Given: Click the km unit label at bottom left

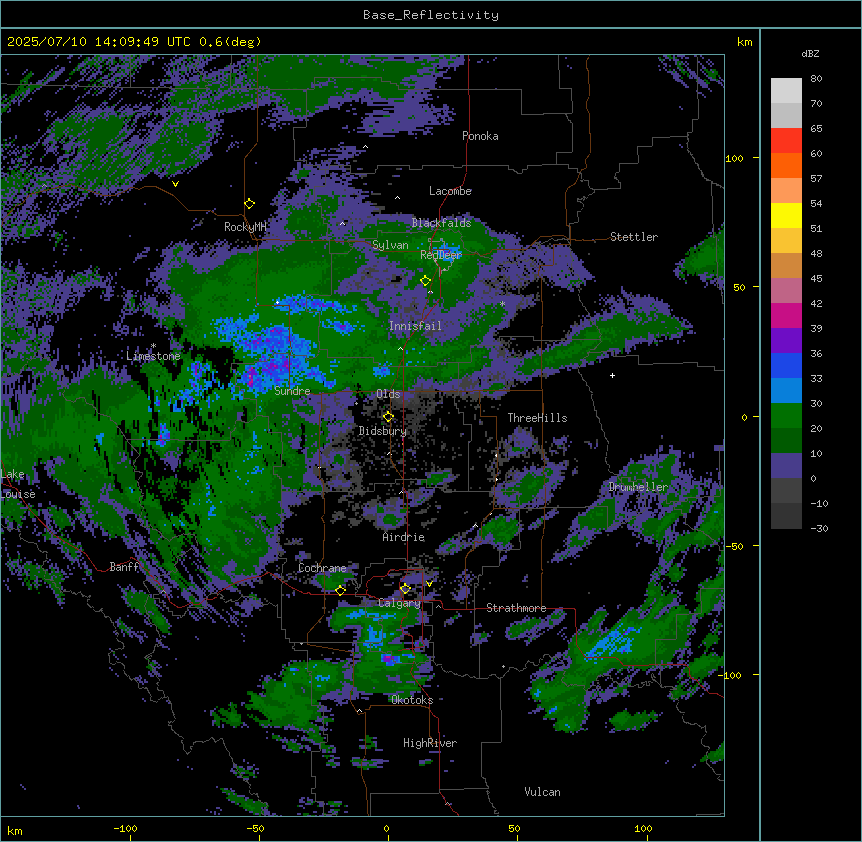Looking at the screenshot, I should pos(15,830).
